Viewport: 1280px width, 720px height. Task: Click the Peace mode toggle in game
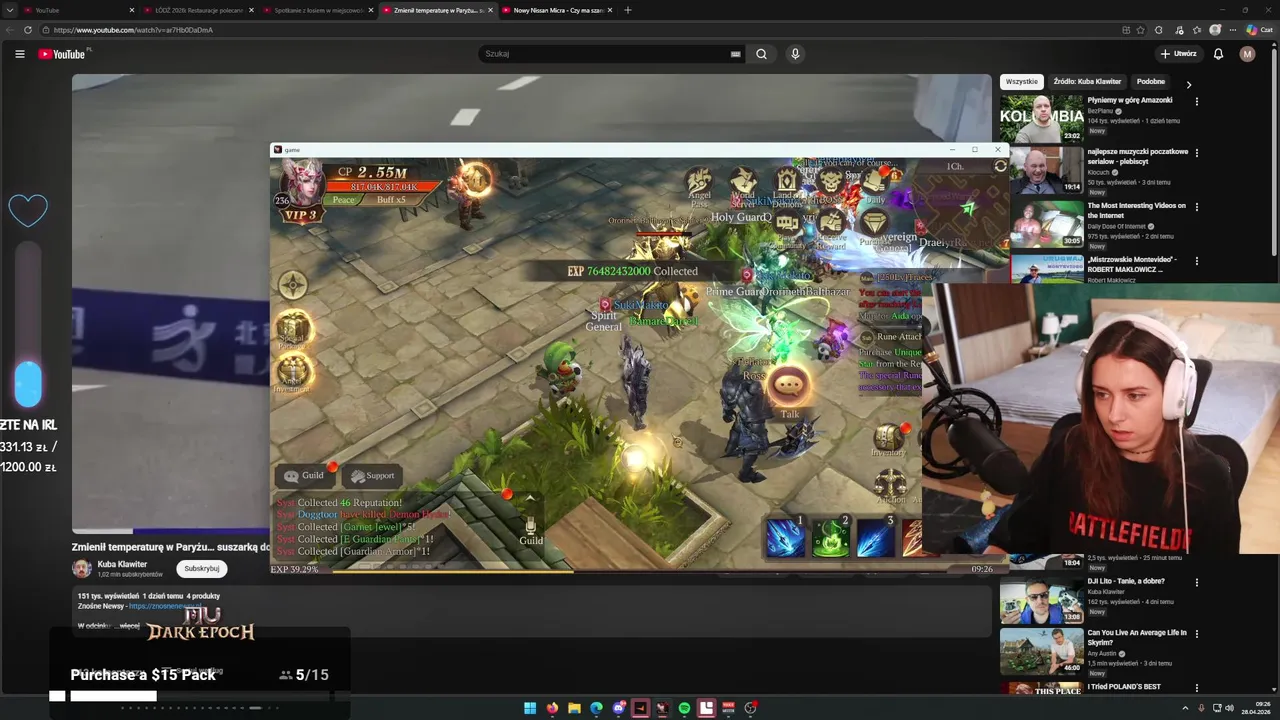pos(344,200)
